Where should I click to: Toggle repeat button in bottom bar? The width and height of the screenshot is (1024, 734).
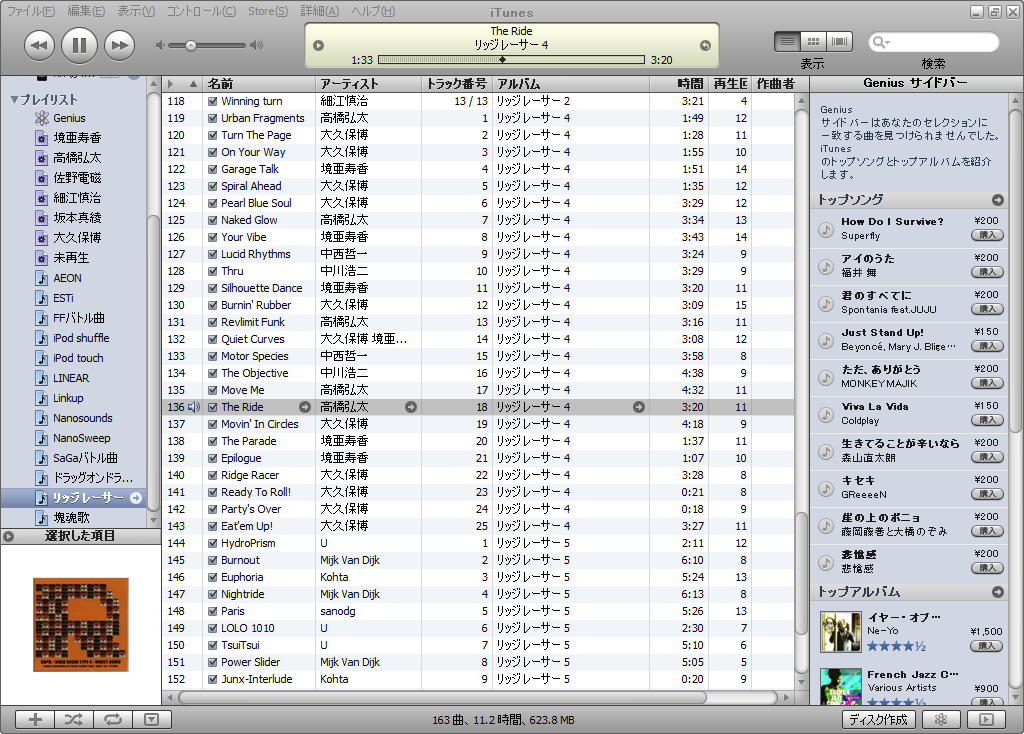pyautogui.click(x=113, y=719)
